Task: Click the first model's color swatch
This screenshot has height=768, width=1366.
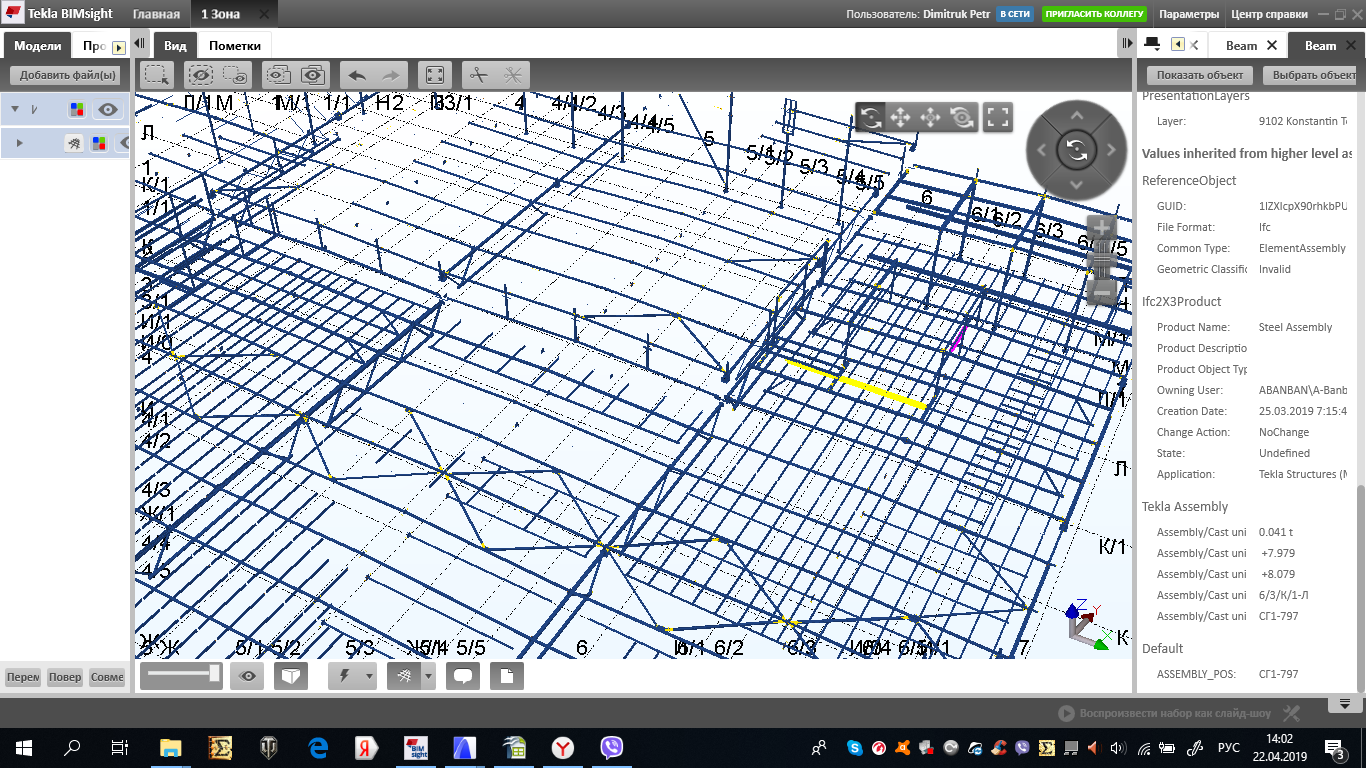Action: tap(77, 110)
